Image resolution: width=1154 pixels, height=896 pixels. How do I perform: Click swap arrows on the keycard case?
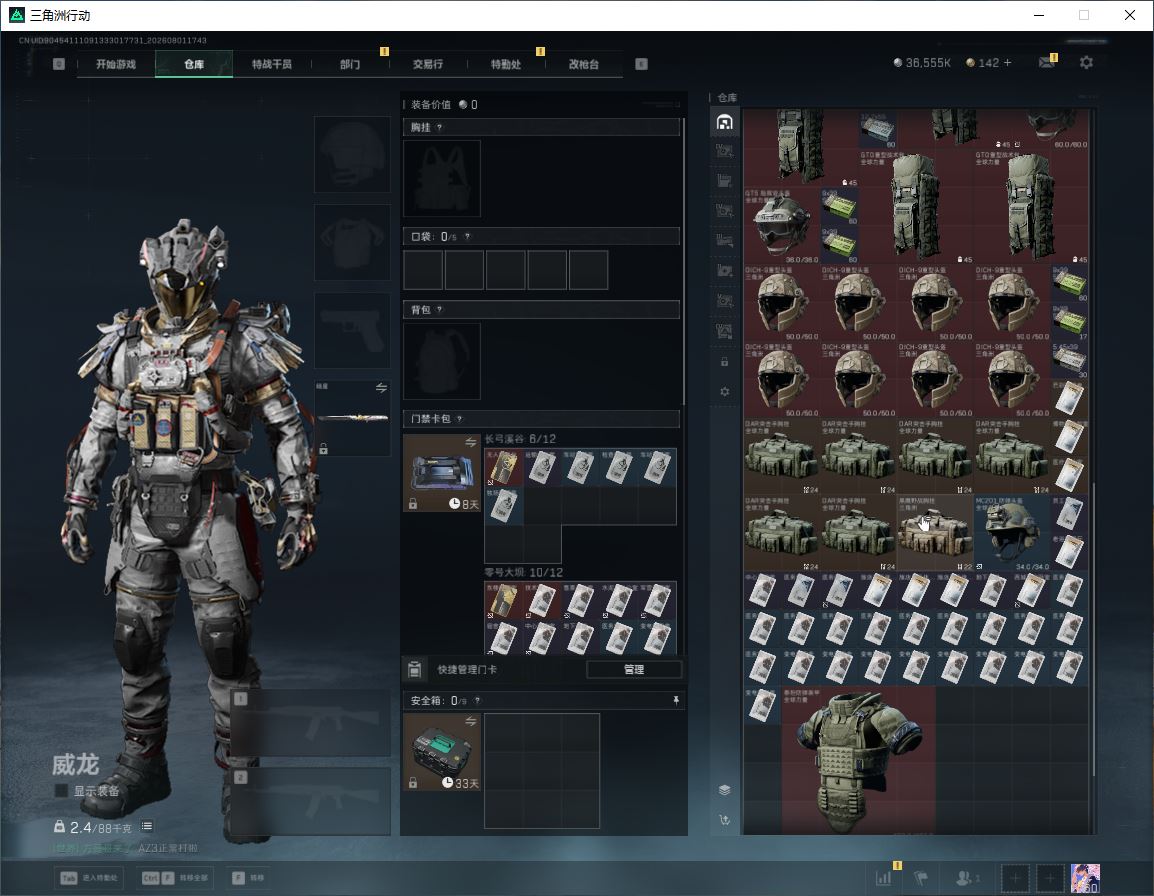click(470, 442)
